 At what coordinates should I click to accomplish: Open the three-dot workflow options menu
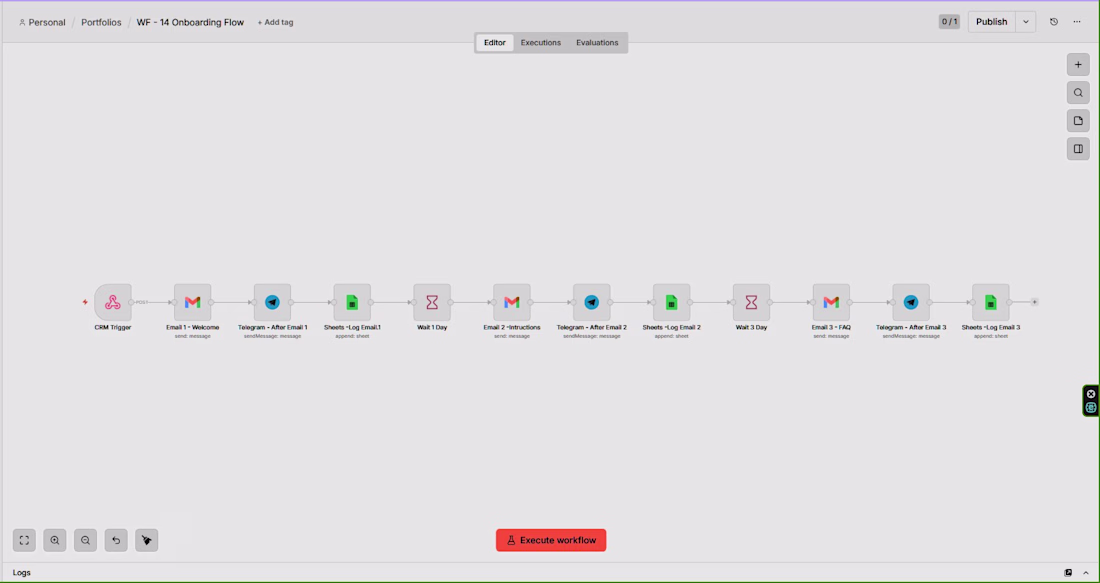tap(1077, 22)
